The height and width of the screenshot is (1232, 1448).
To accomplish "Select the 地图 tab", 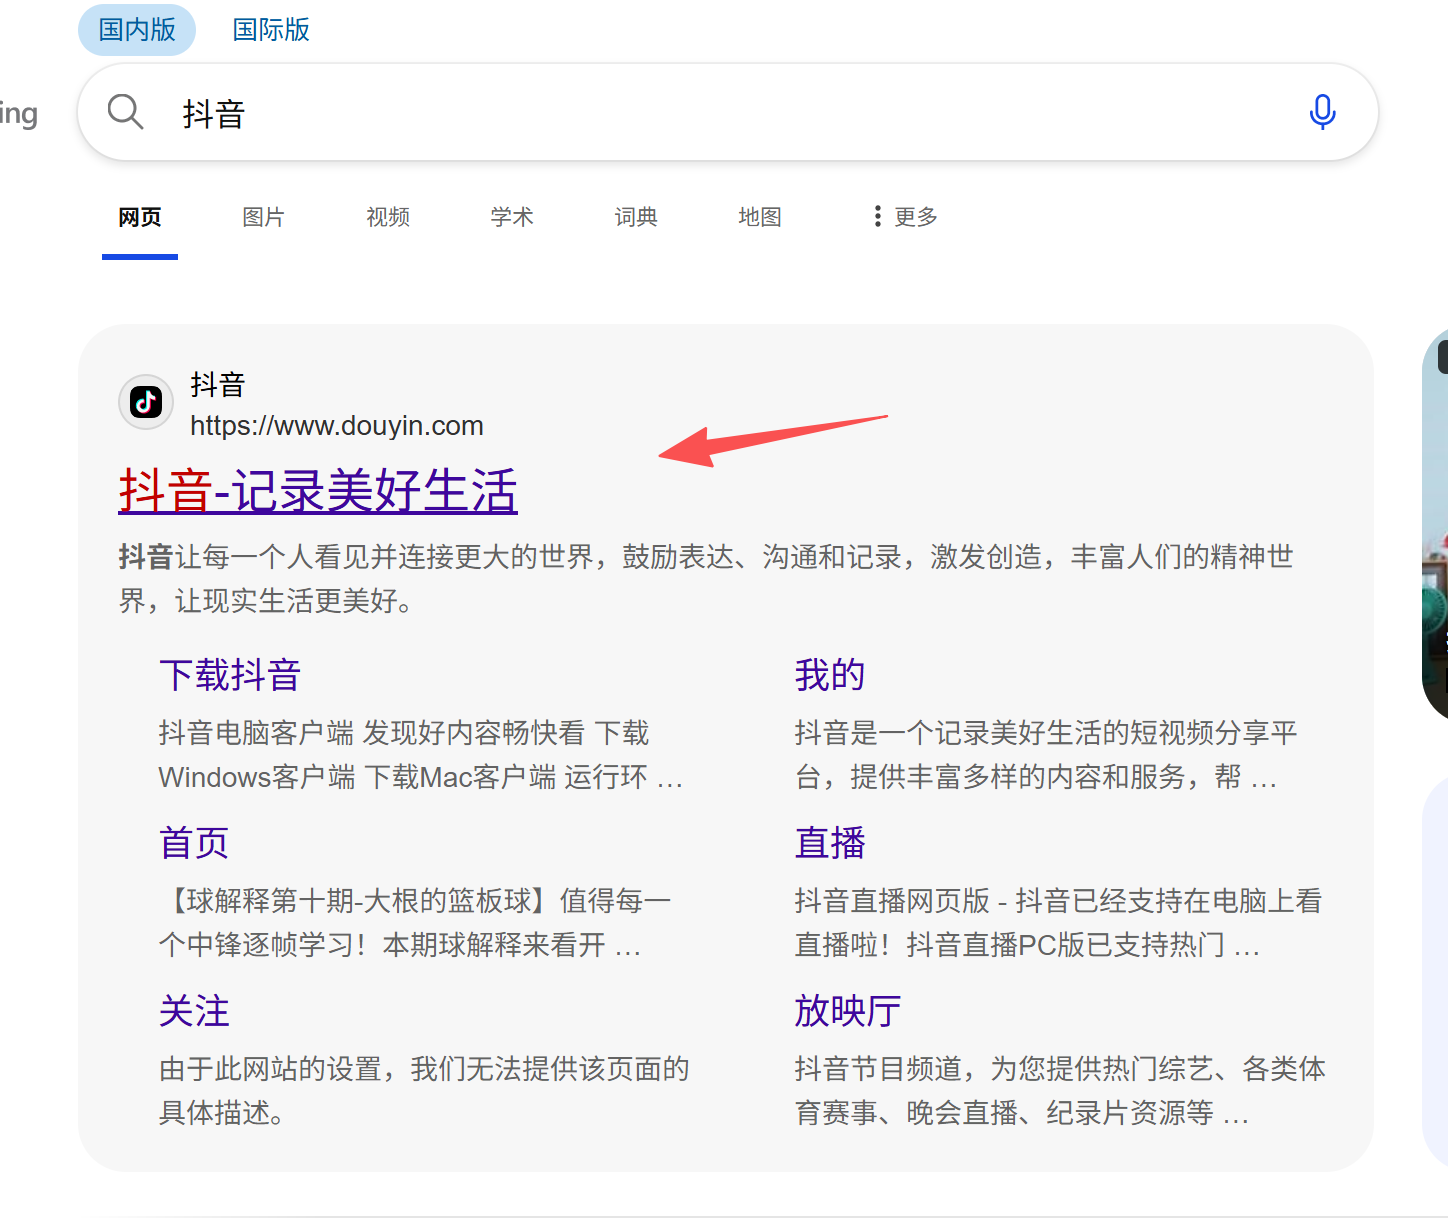I will pyautogui.click(x=760, y=217).
